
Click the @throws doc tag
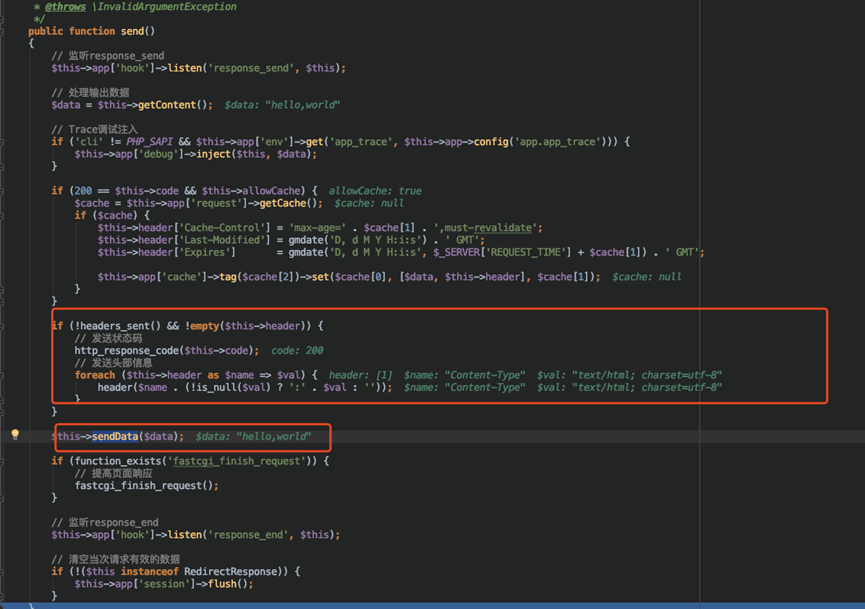(65, 7)
